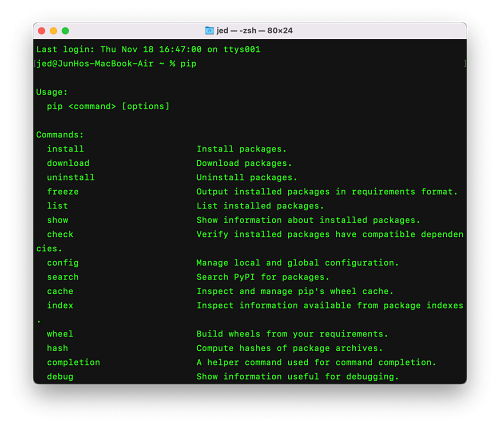Click the 'wheel' command name
Viewport: 500px width, 428px height.
coord(60,334)
